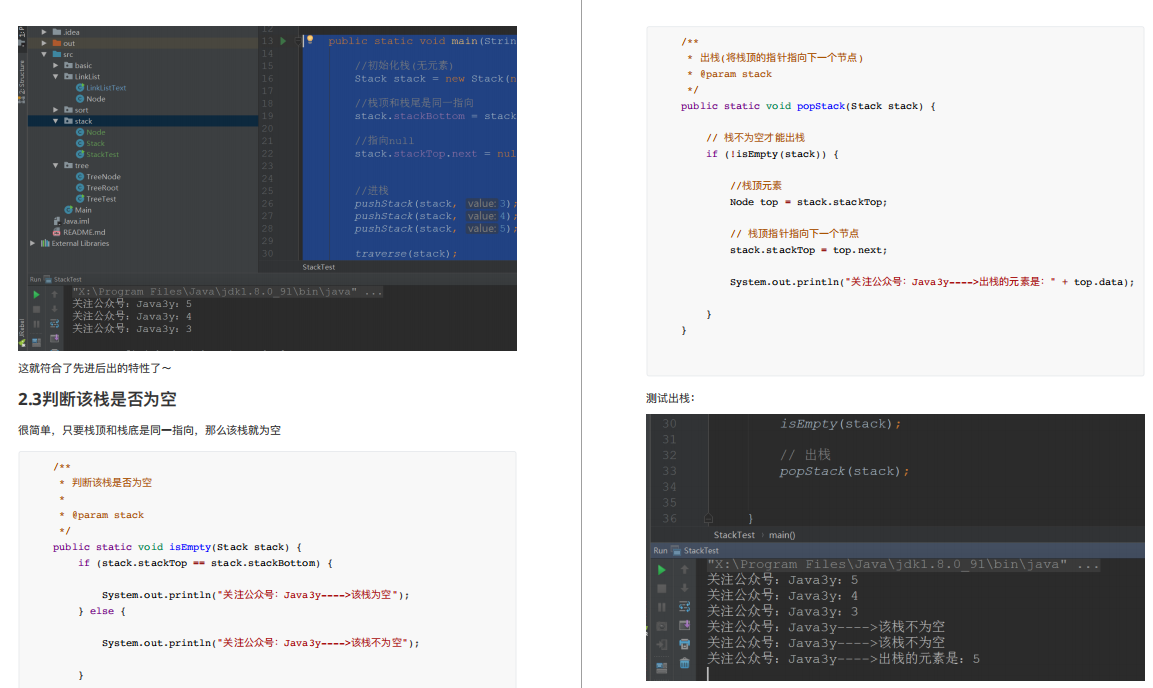This screenshot has width=1153, height=688.
Task: Toggle scroll-to-end in the popStack run console
Action: [684, 626]
